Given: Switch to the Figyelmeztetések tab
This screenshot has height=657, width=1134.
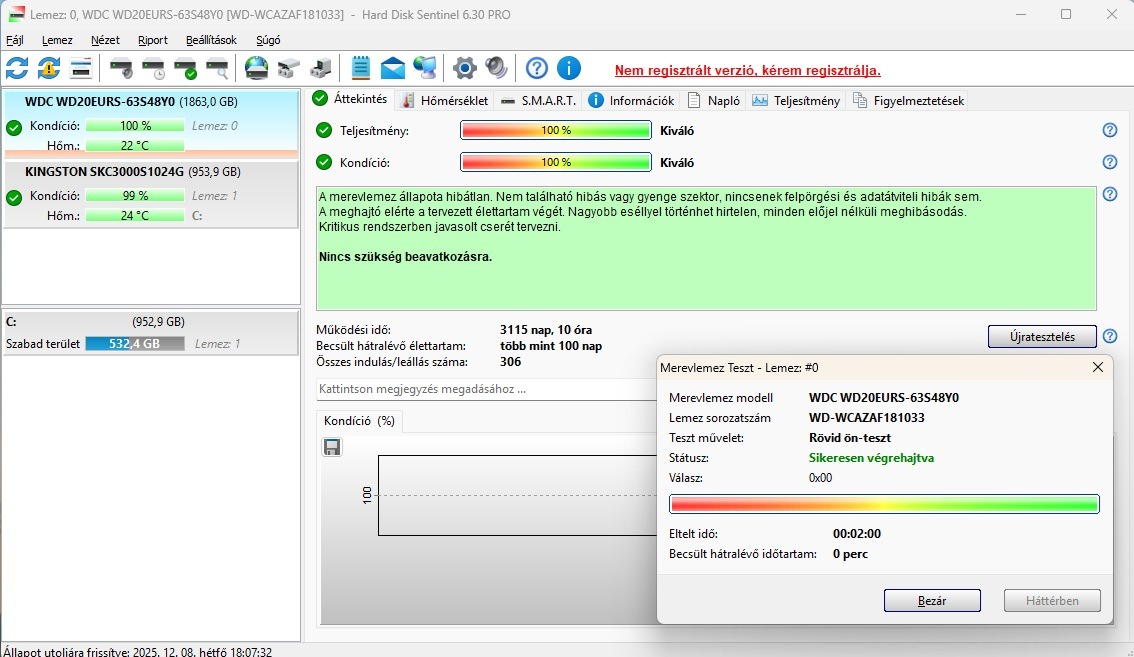Looking at the screenshot, I should pyautogui.click(x=908, y=101).
